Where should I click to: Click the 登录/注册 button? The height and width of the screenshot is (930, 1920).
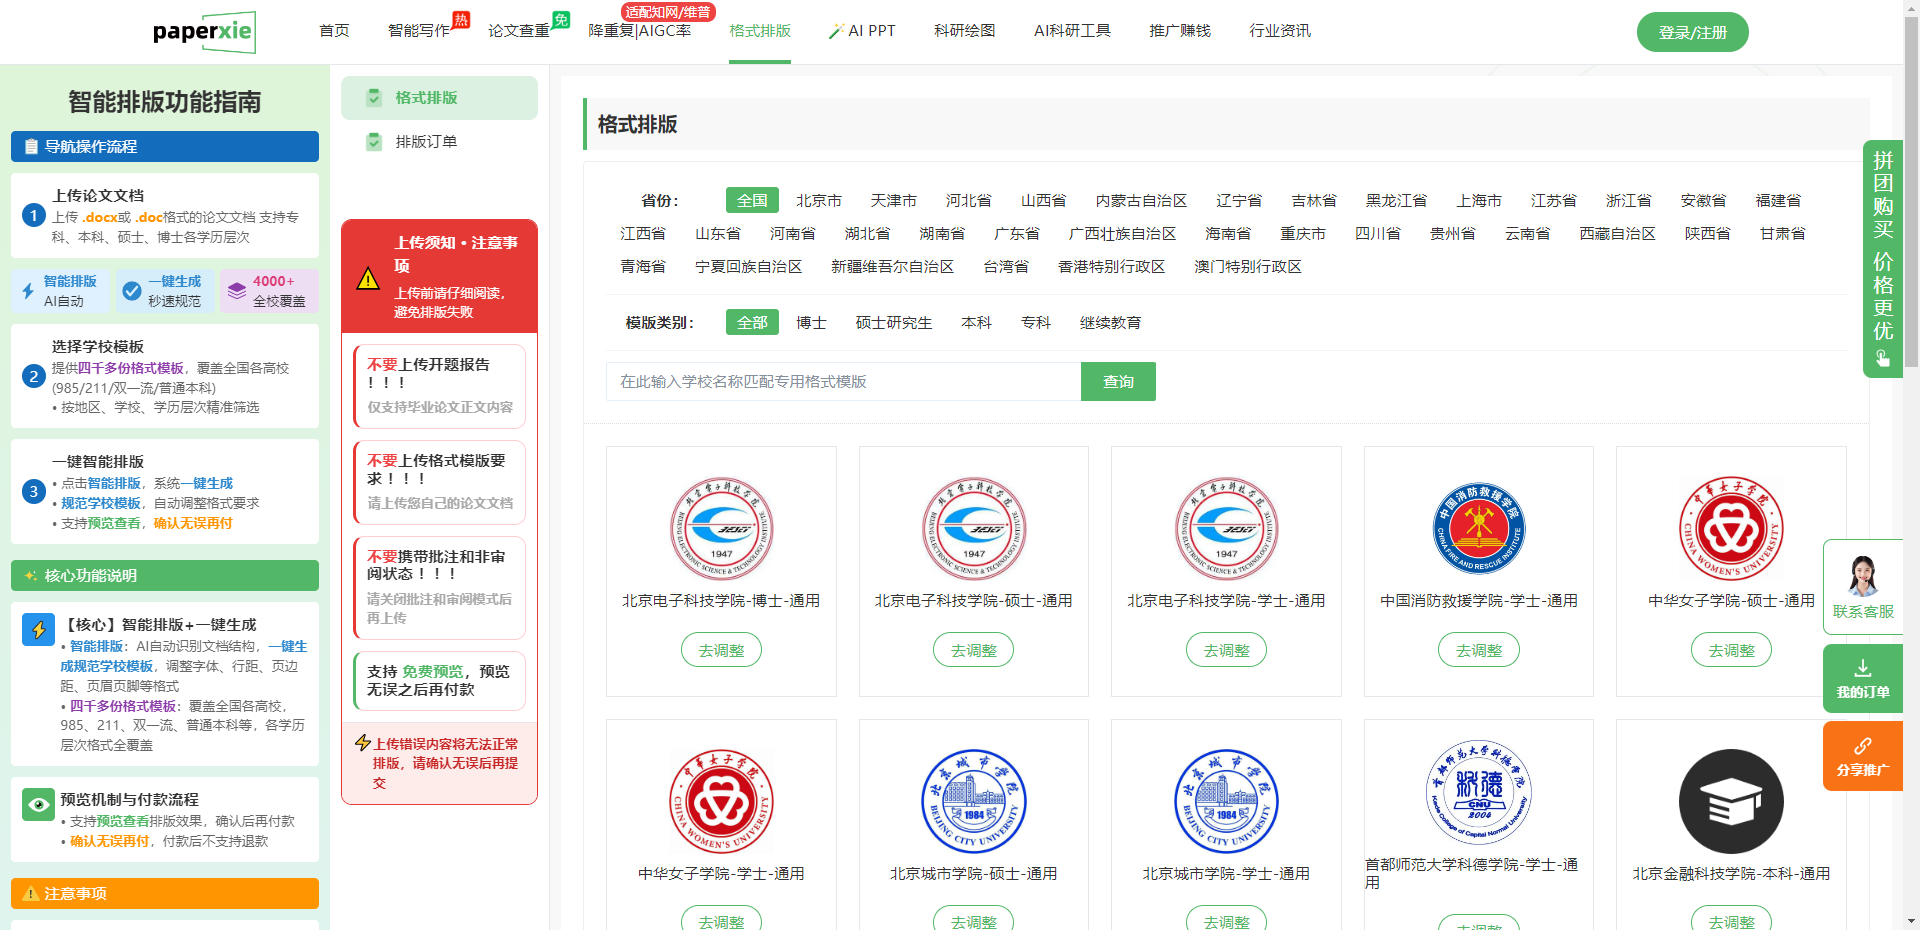[1692, 32]
